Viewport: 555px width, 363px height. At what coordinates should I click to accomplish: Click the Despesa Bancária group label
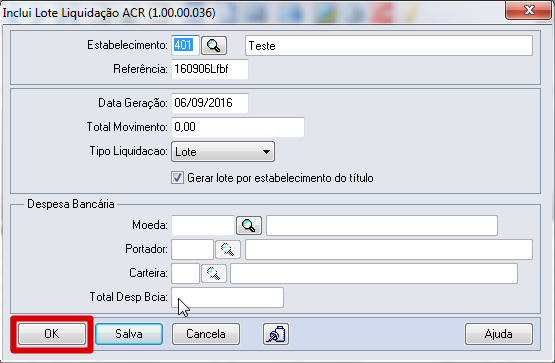click(x=71, y=204)
